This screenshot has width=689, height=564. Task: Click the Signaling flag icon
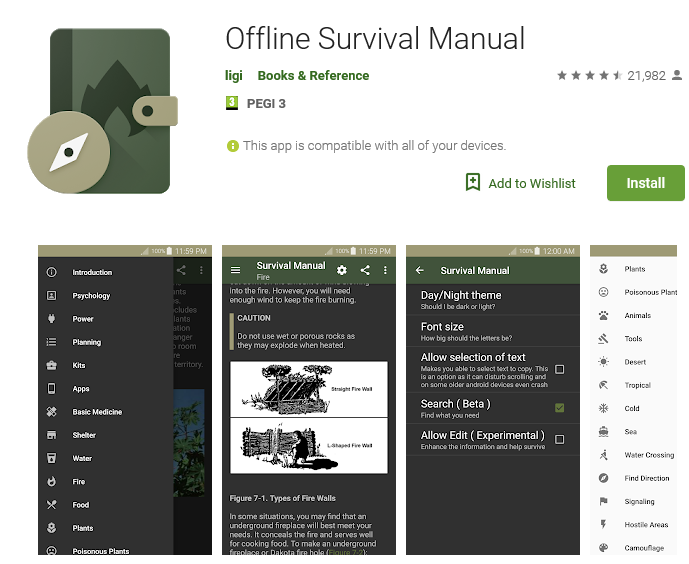[603, 501]
